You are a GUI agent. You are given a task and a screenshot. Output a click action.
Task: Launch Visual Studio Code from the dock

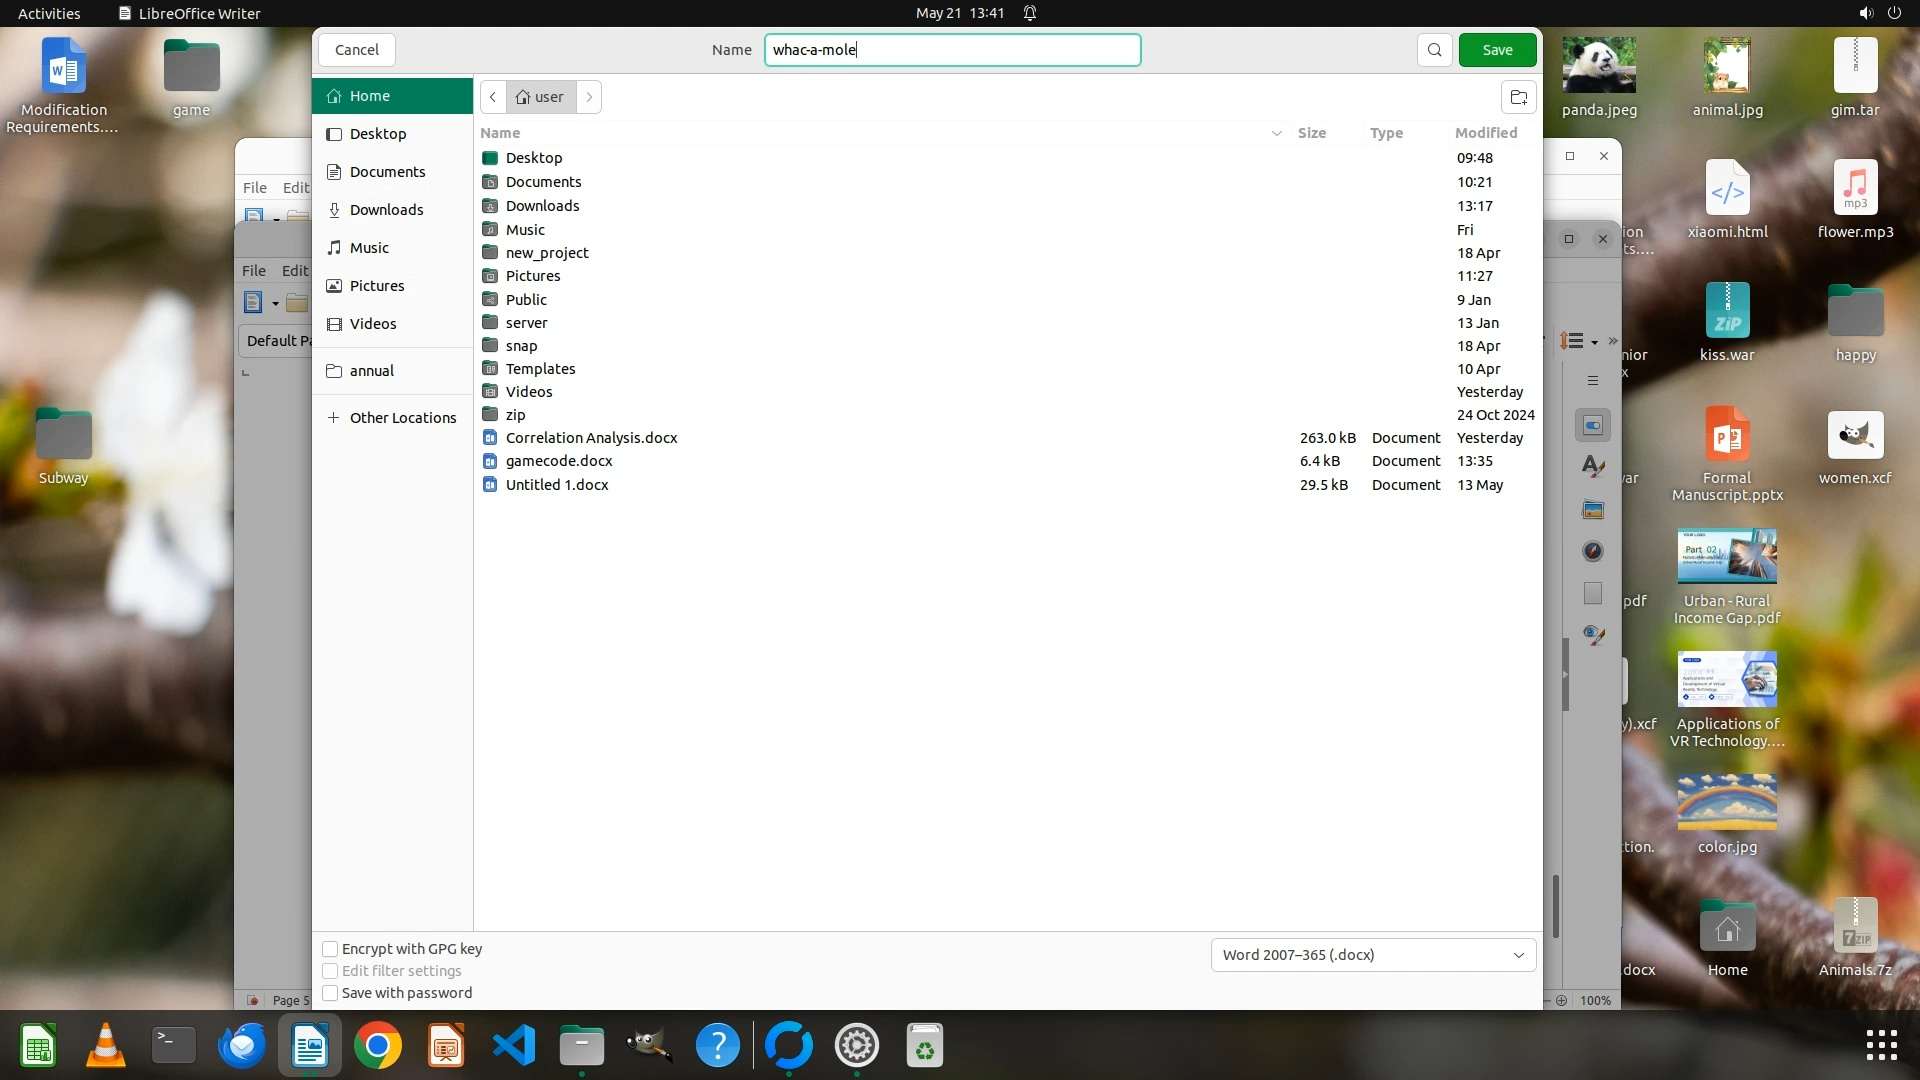[514, 1046]
